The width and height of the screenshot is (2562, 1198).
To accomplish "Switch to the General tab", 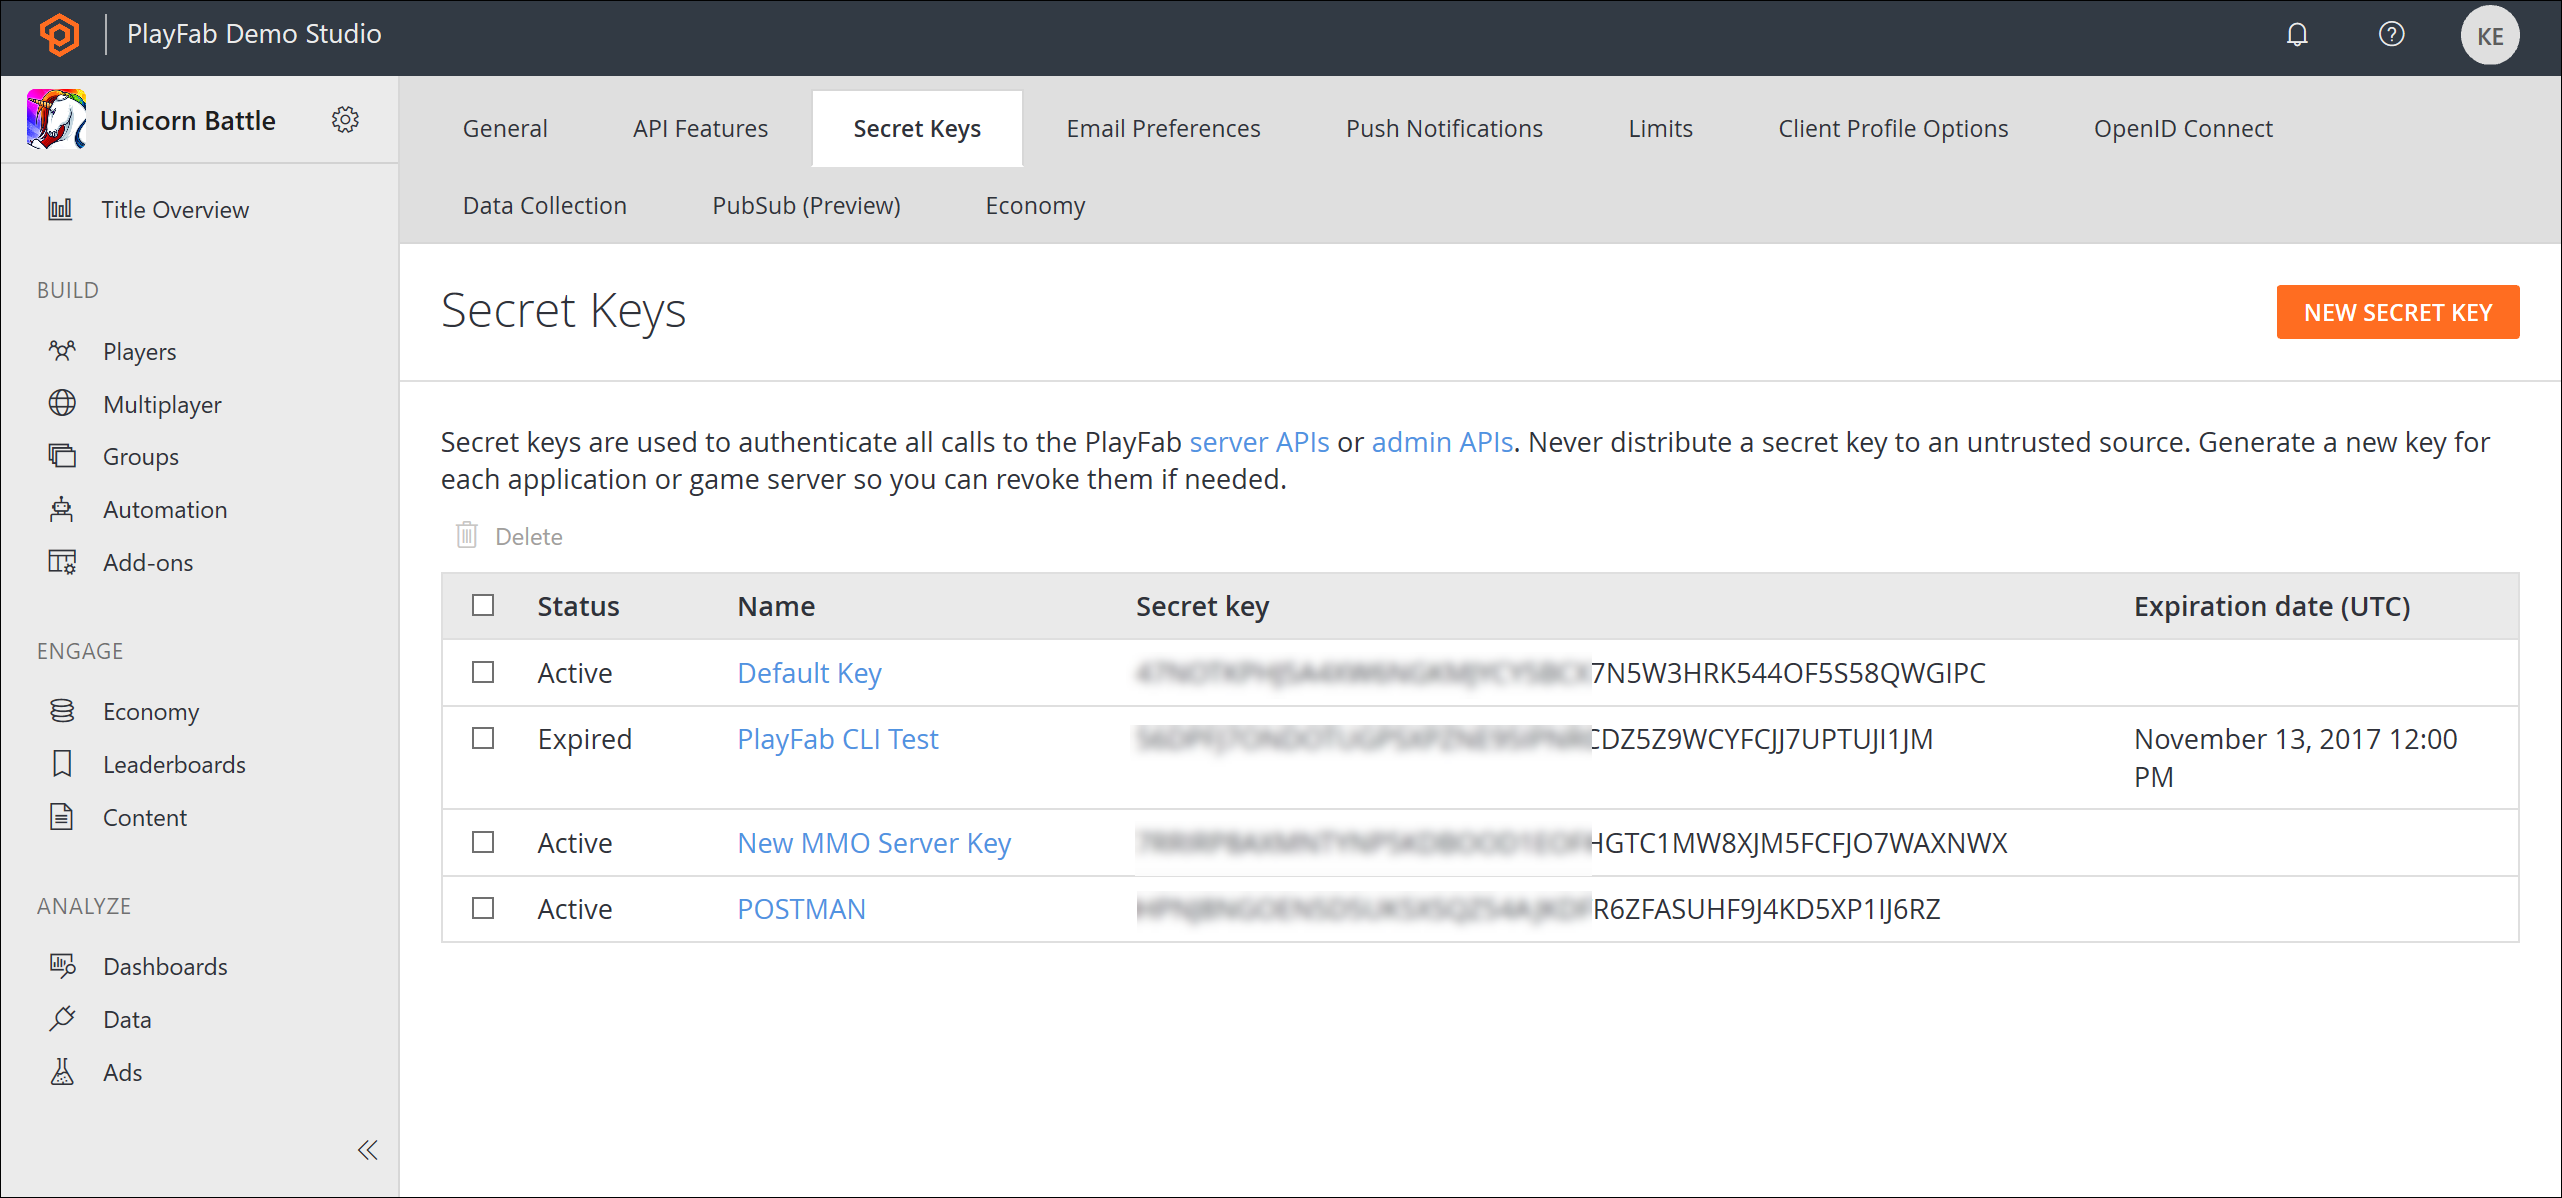I will tap(505, 129).
